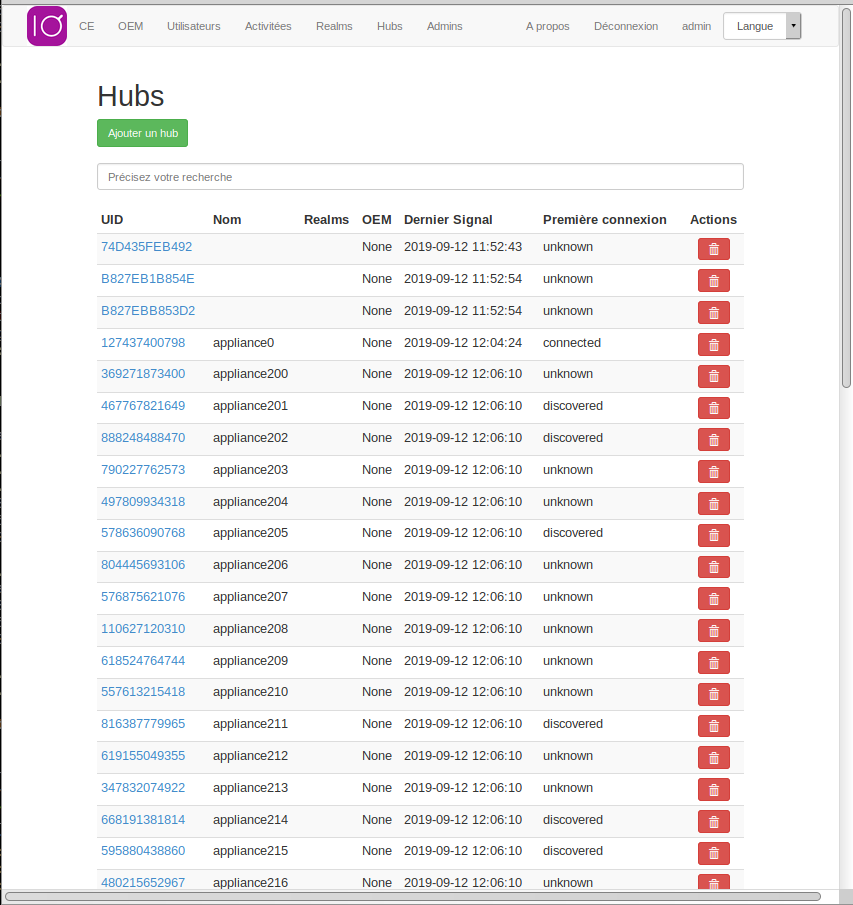This screenshot has height=905, width=853.
Task: Click trash icon for appliance207
Action: tap(713, 599)
